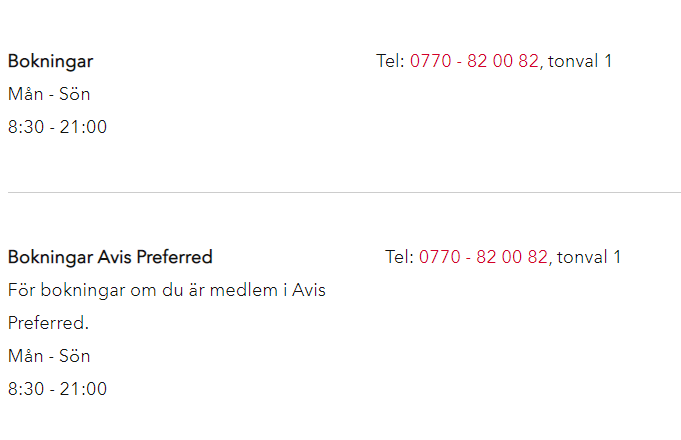Click the standalone 'Bokningar' heading
Screen dimensions: 681x440
[x=50, y=61]
